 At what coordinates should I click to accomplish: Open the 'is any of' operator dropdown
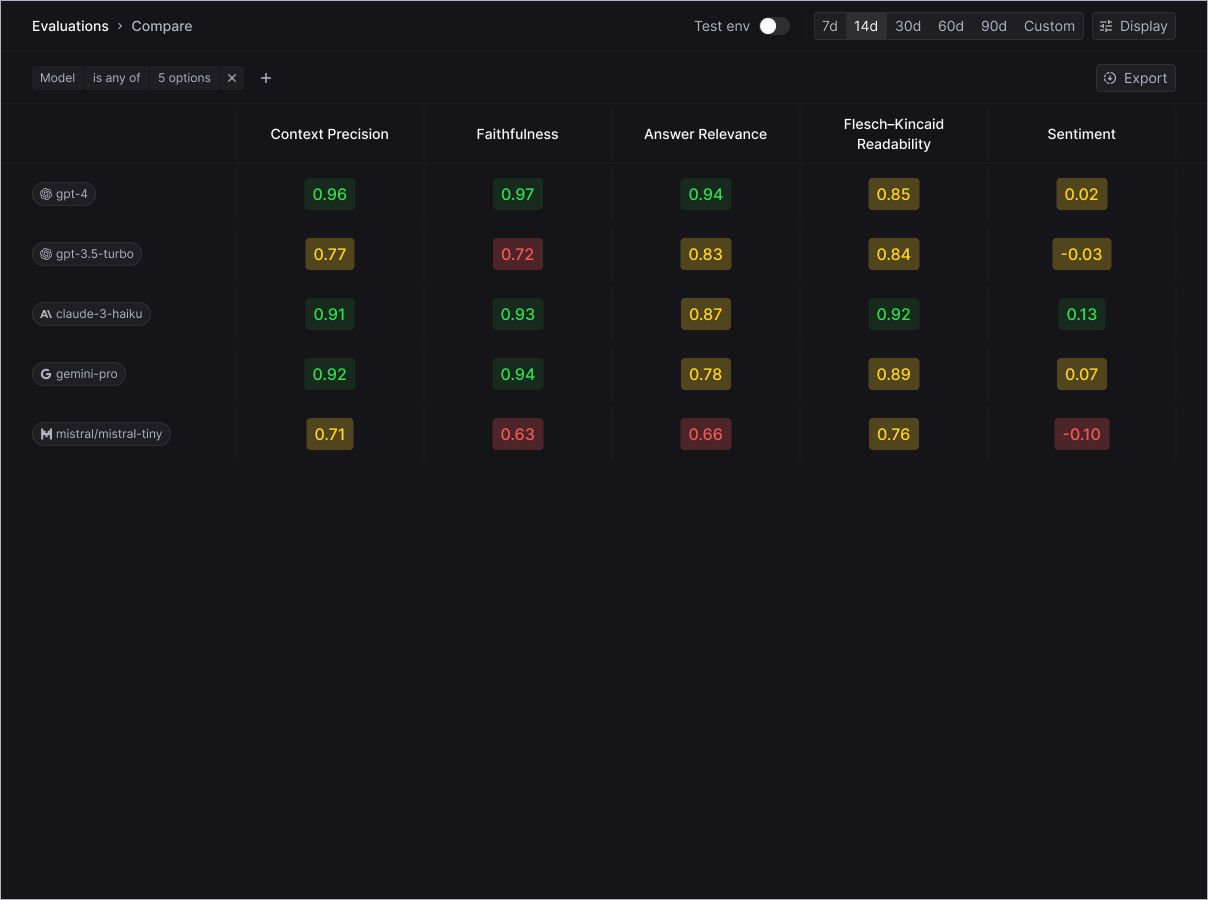117,78
